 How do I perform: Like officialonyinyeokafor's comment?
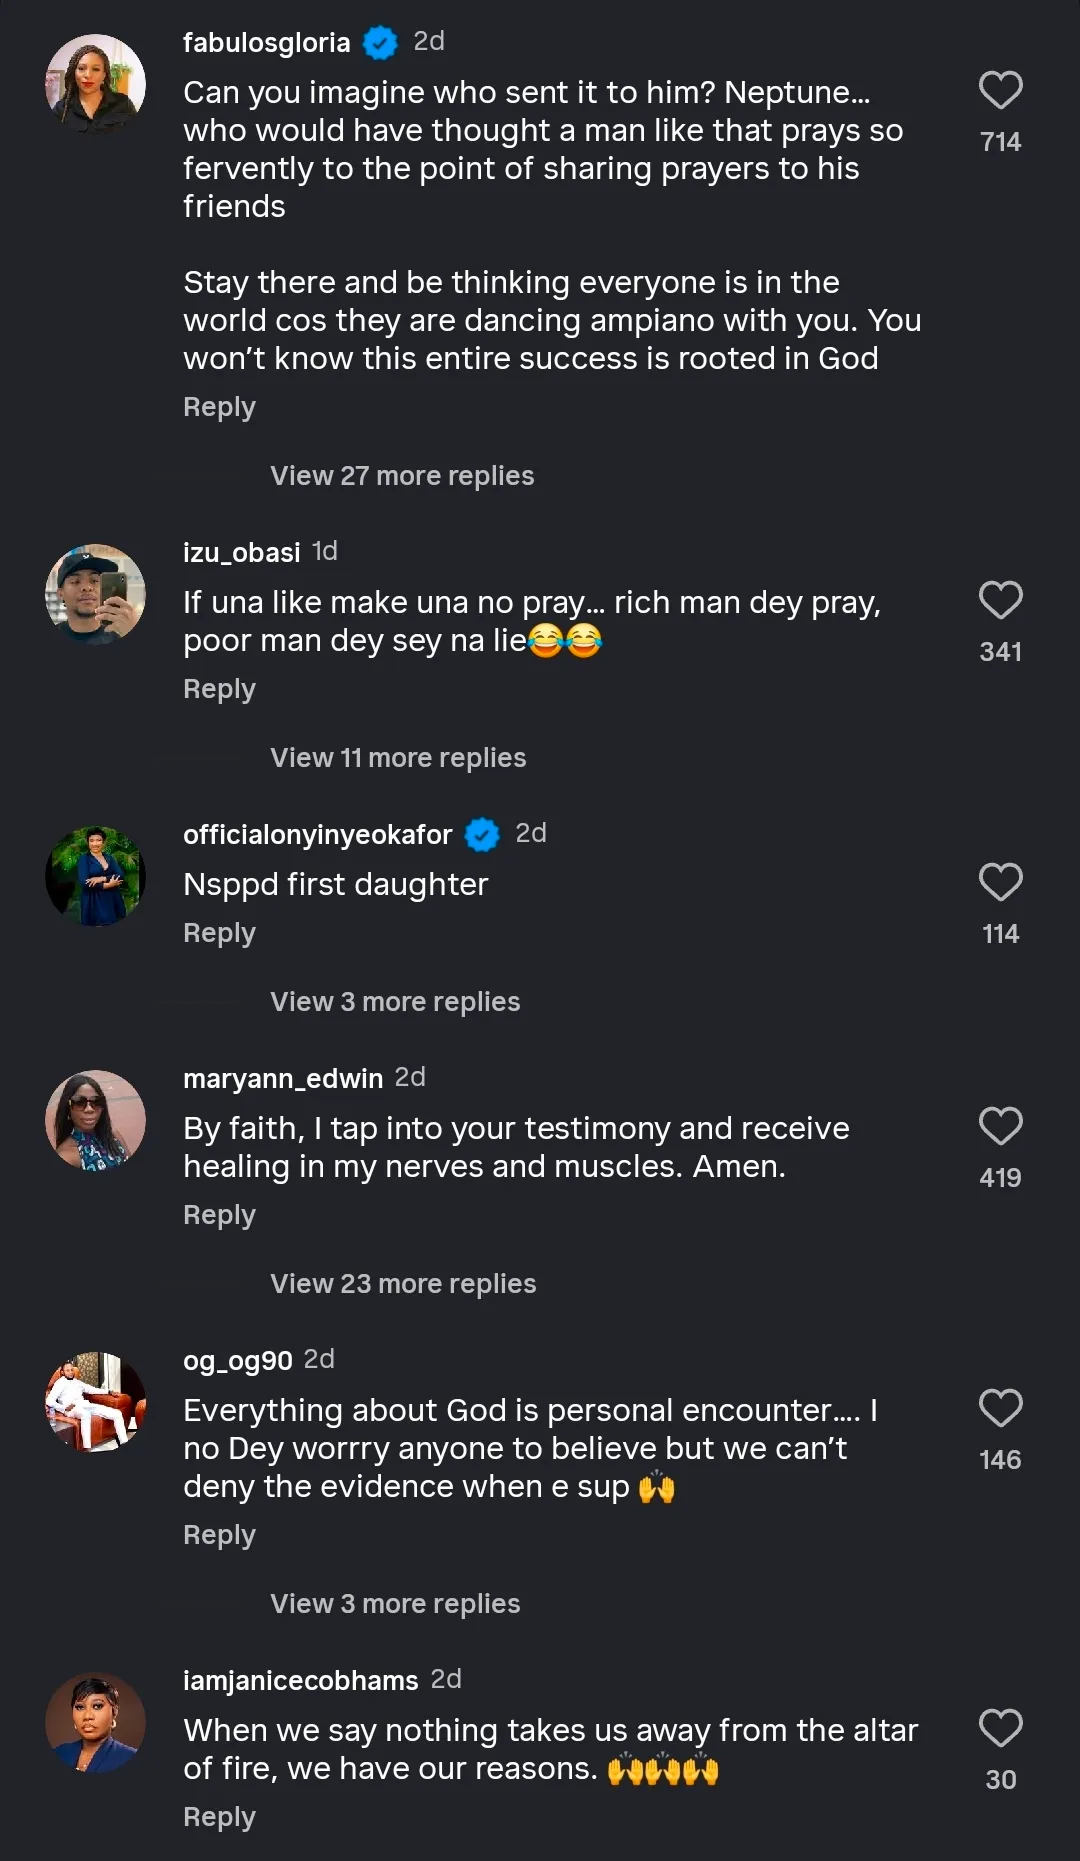(1000, 883)
